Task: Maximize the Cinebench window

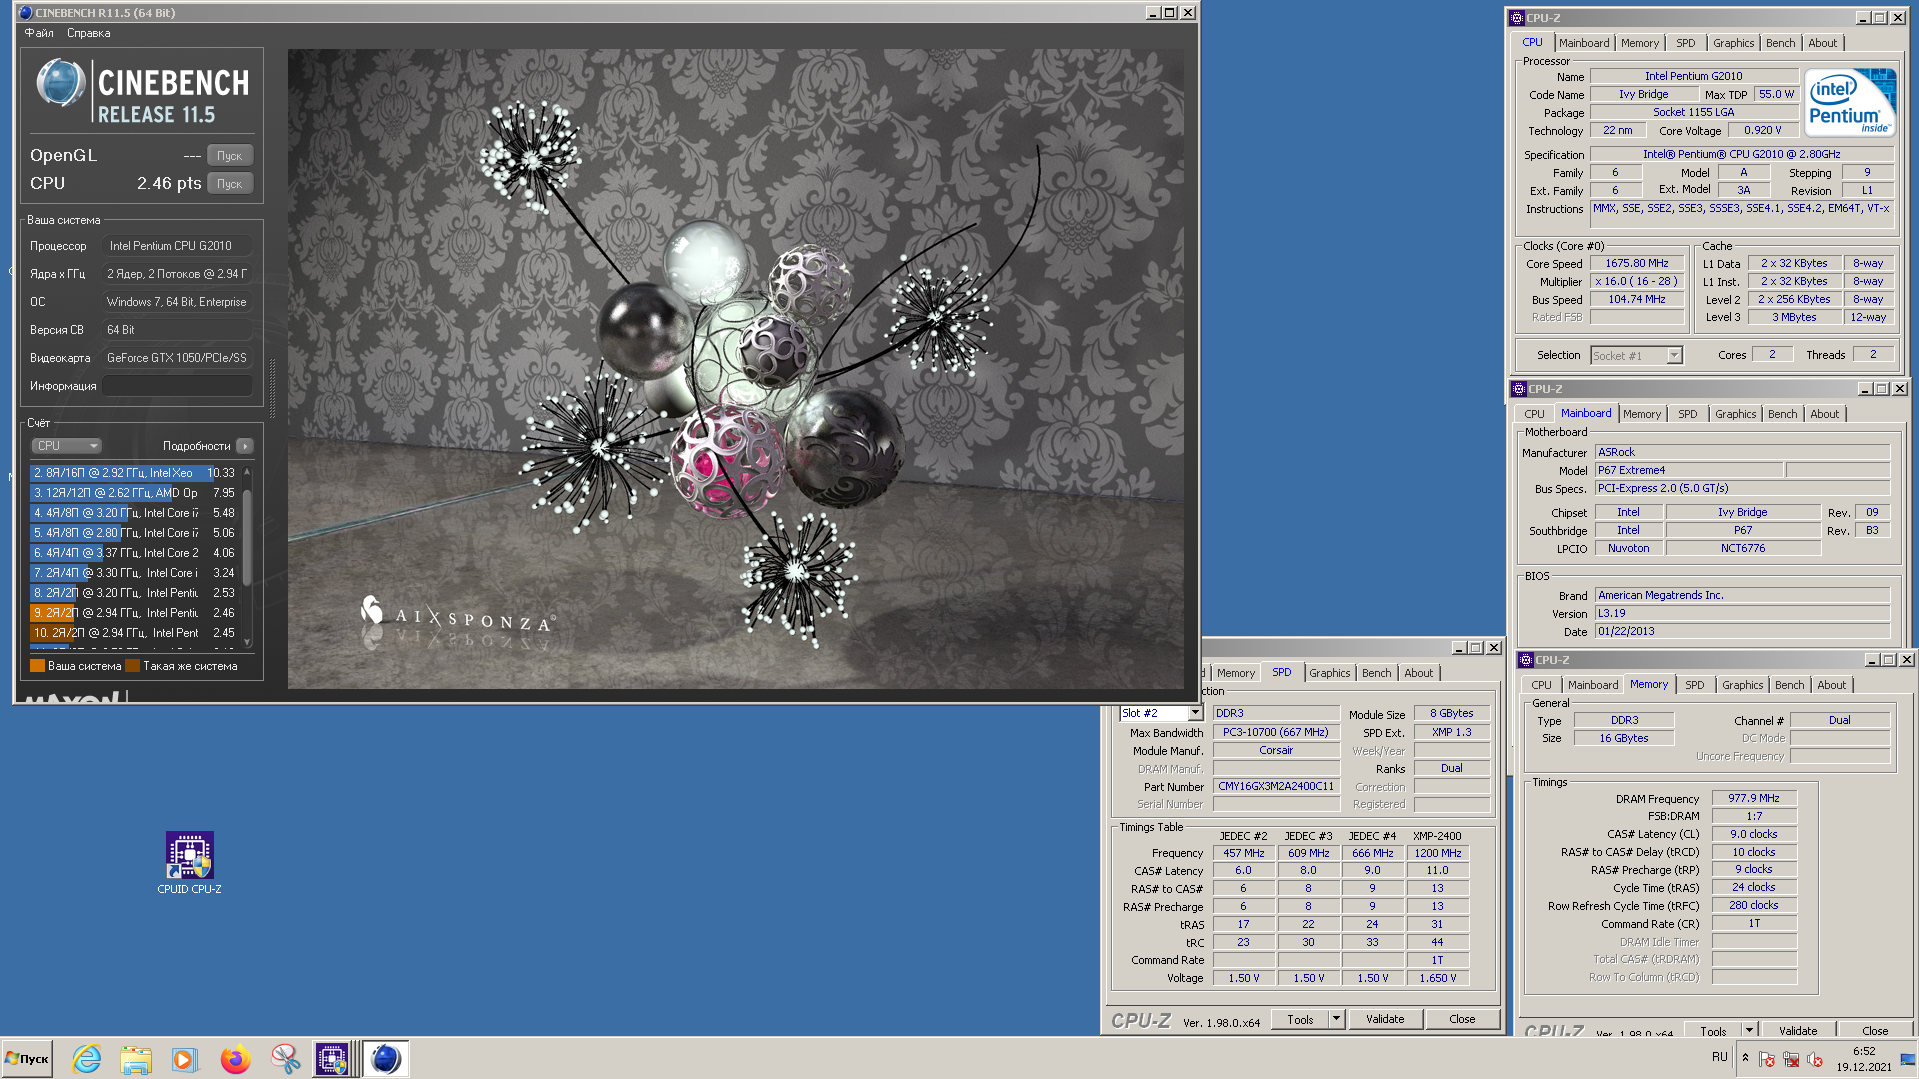Action: pyautogui.click(x=1169, y=13)
